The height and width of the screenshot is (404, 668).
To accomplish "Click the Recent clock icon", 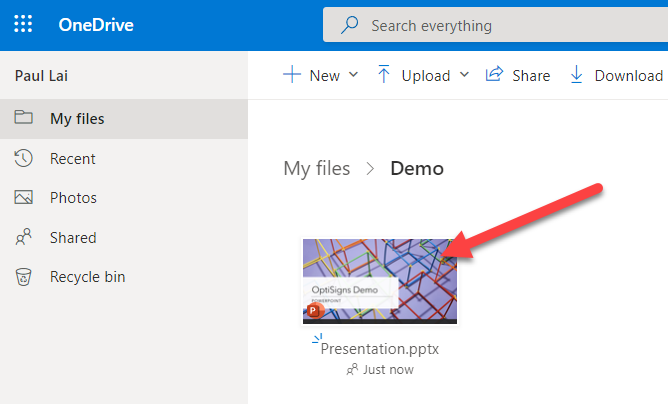I will [x=23, y=158].
